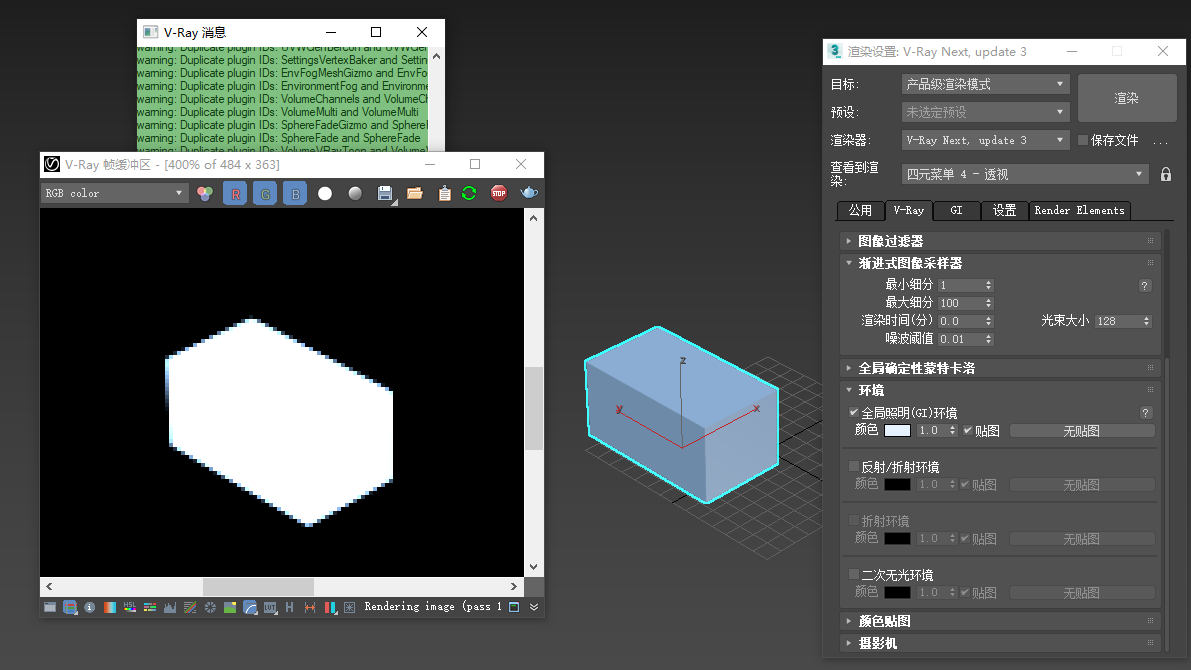Viewport: 1191px width, 670px height.
Task: Click the 噪波阈值 value field
Action: (960, 340)
